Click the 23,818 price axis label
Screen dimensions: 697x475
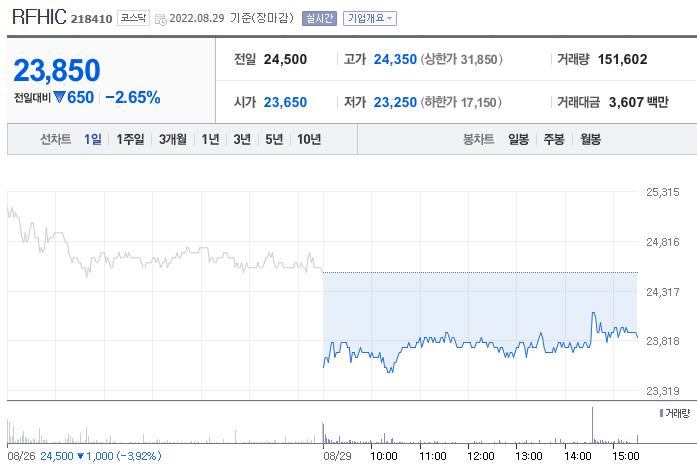[x=663, y=341]
